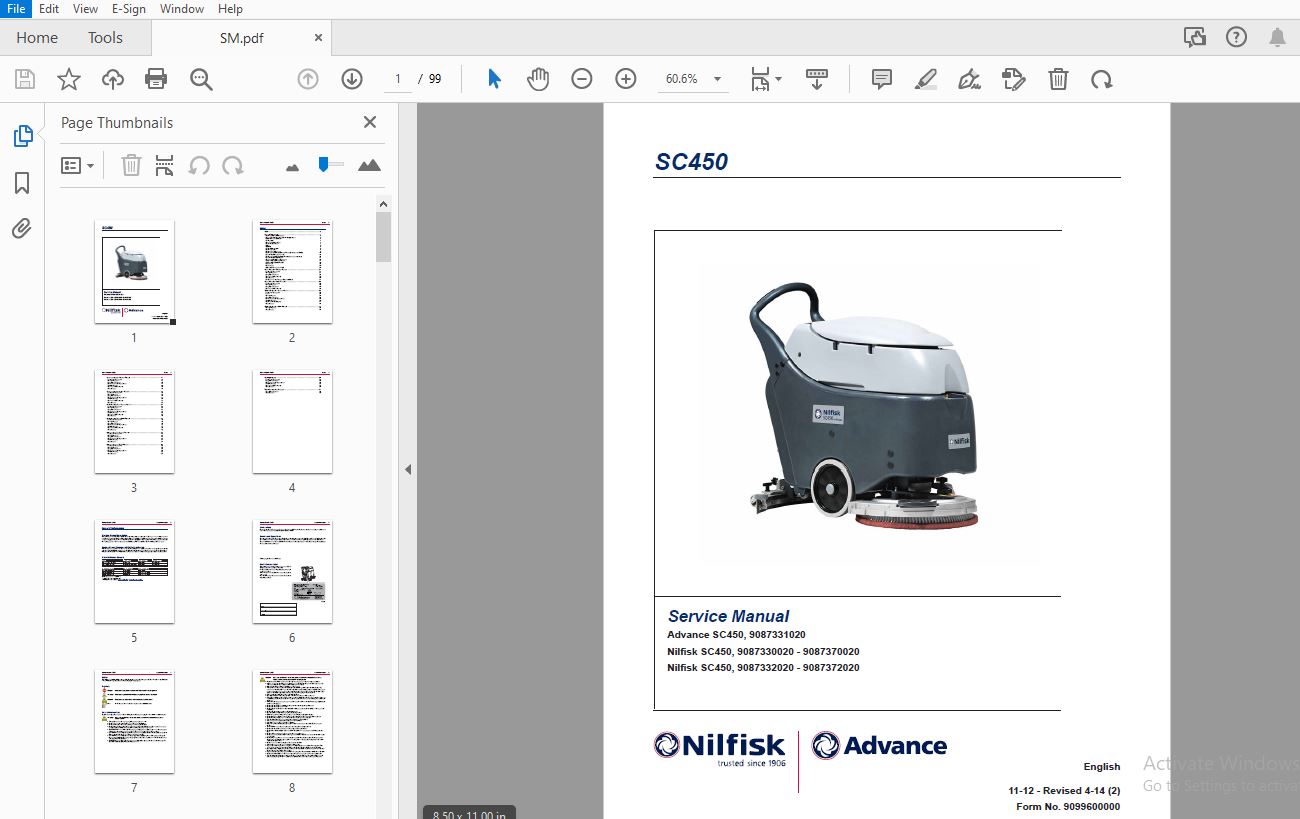The image size is (1300, 819).
Task: Add document to favorites with star icon
Action: [68, 79]
